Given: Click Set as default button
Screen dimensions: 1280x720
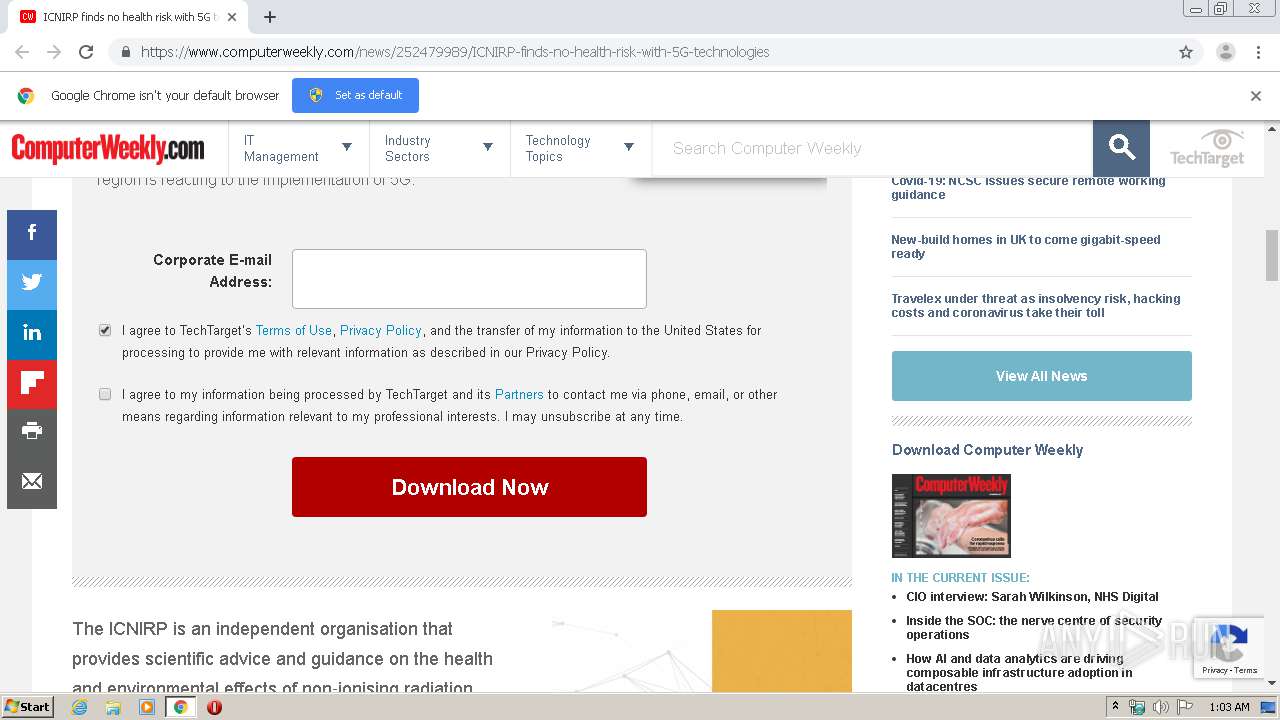Looking at the screenshot, I should (x=355, y=96).
